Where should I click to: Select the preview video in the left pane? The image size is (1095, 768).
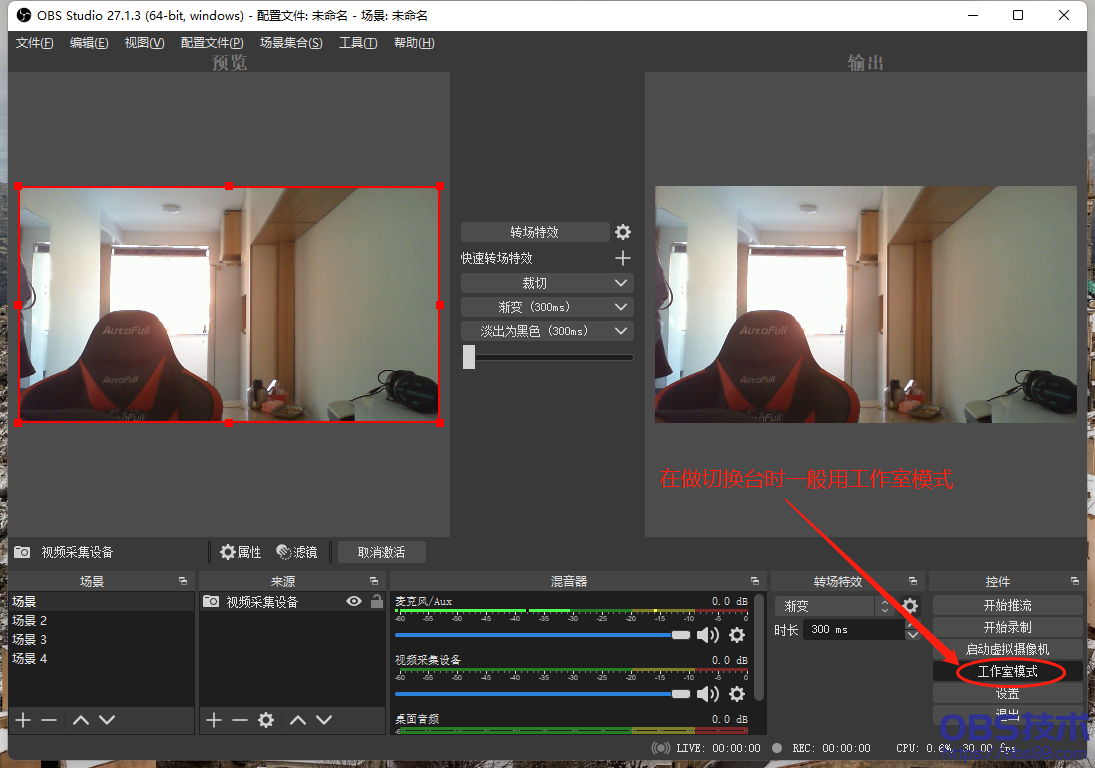(x=229, y=304)
